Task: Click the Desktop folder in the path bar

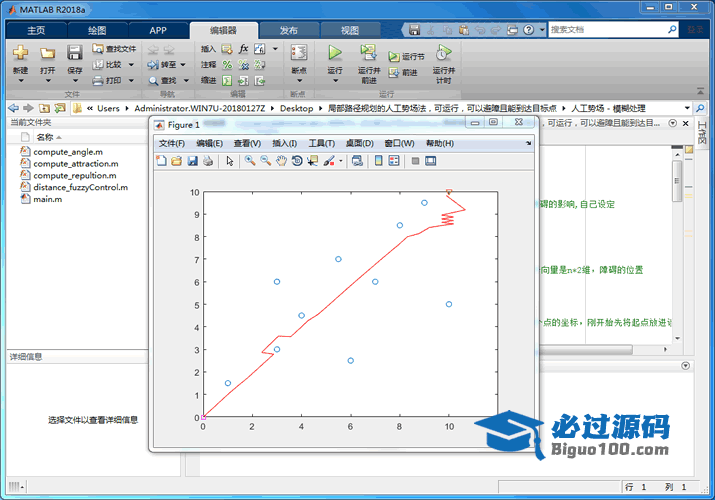Action: point(296,108)
